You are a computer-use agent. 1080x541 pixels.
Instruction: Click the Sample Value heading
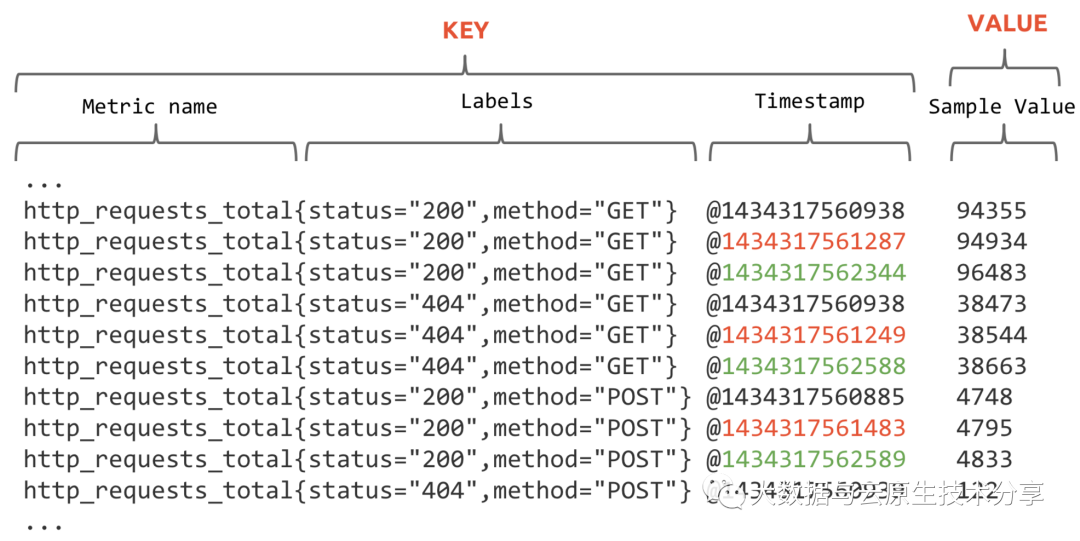(x=1001, y=106)
